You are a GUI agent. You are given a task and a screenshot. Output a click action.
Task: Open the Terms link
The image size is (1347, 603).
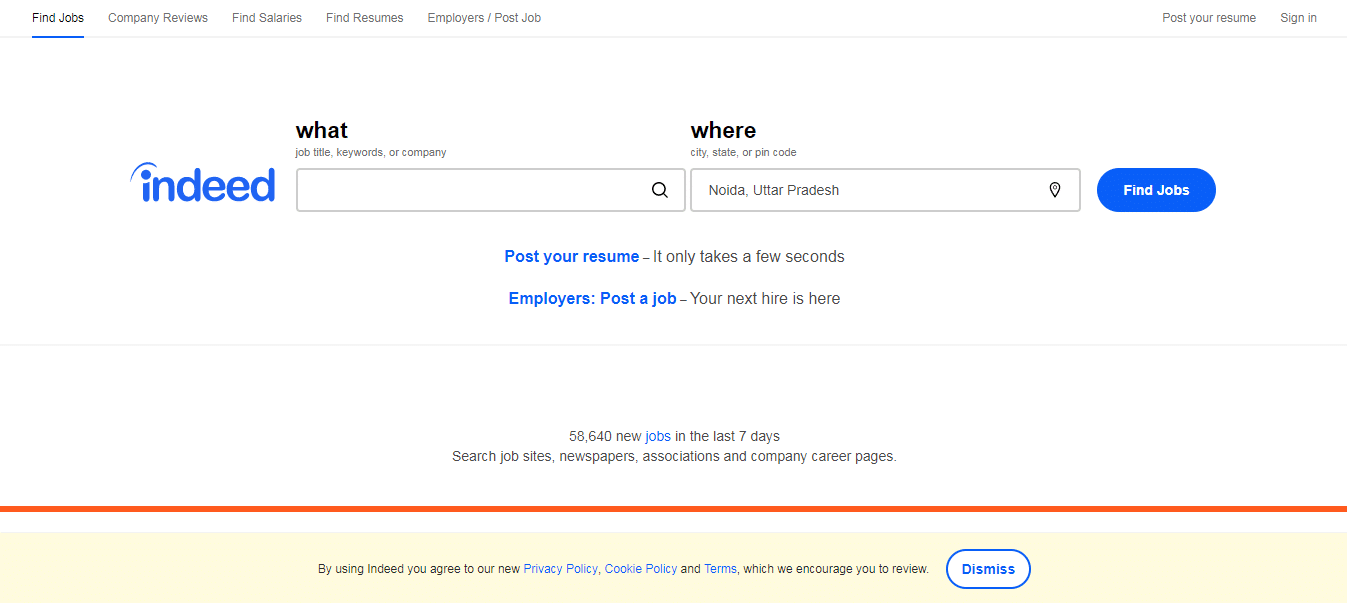pos(720,569)
